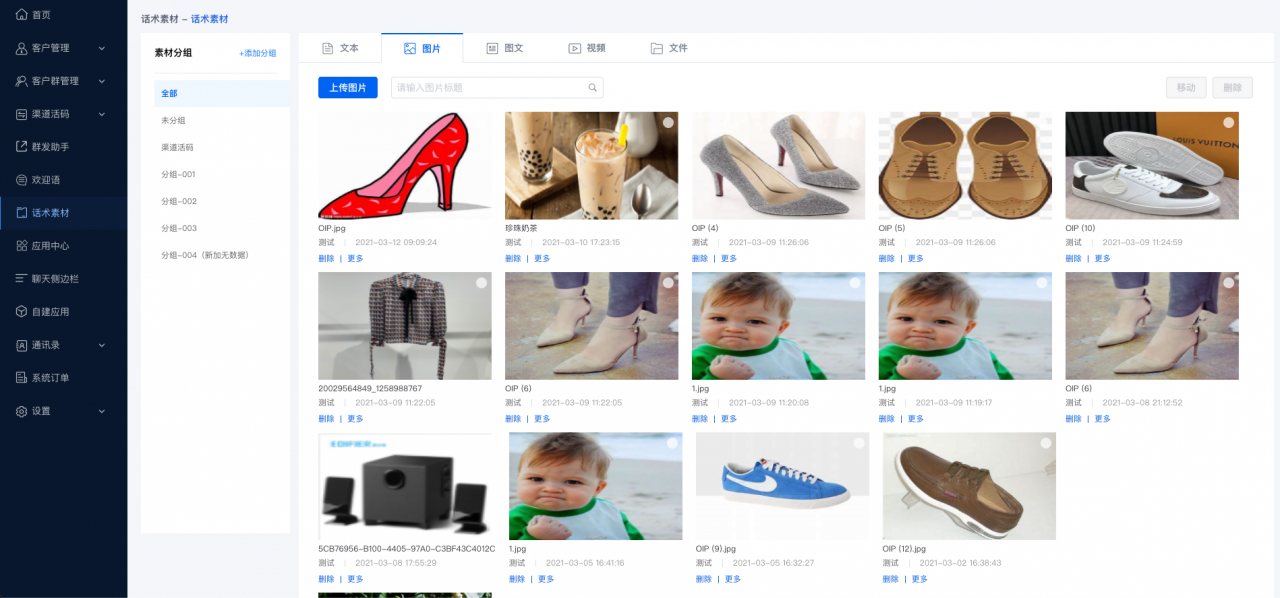
Task: Tick circle on OIP (6) image dated 21:12:52
Action: pos(1229,283)
